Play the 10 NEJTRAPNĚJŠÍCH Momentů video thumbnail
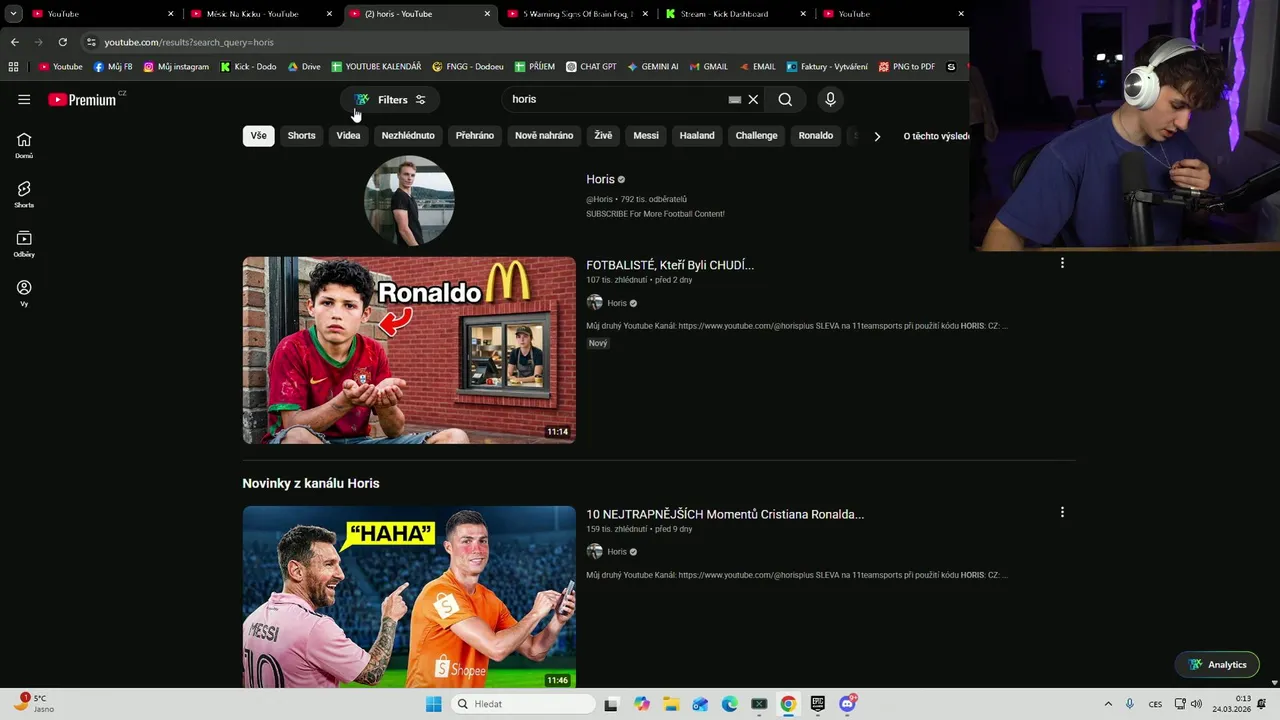The image size is (1280, 720). point(409,597)
